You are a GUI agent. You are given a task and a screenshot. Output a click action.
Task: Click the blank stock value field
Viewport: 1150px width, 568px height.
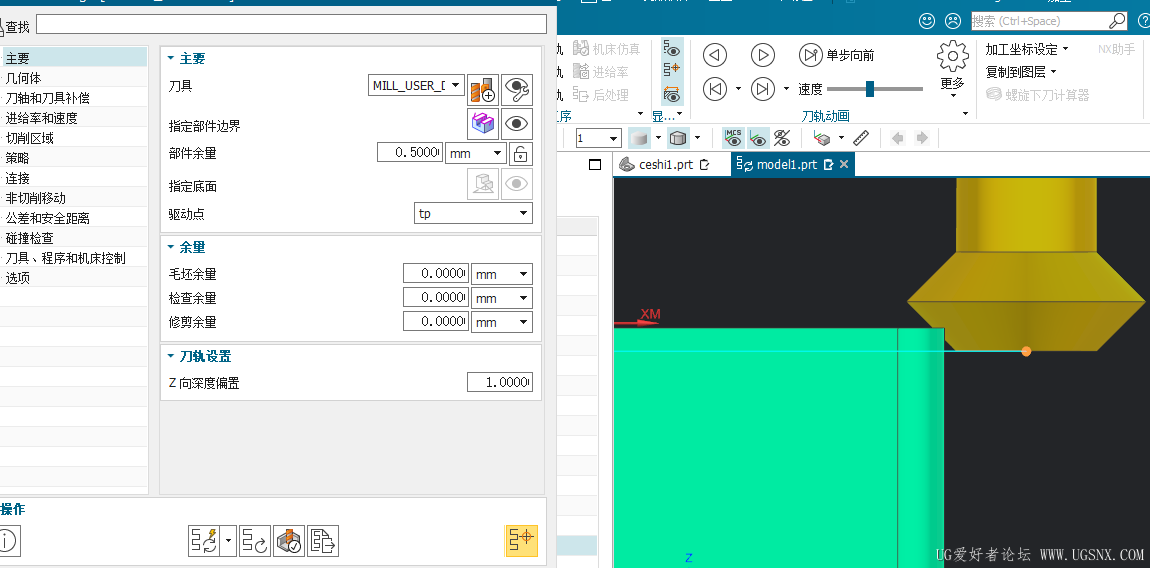click(x=436, y=274)
